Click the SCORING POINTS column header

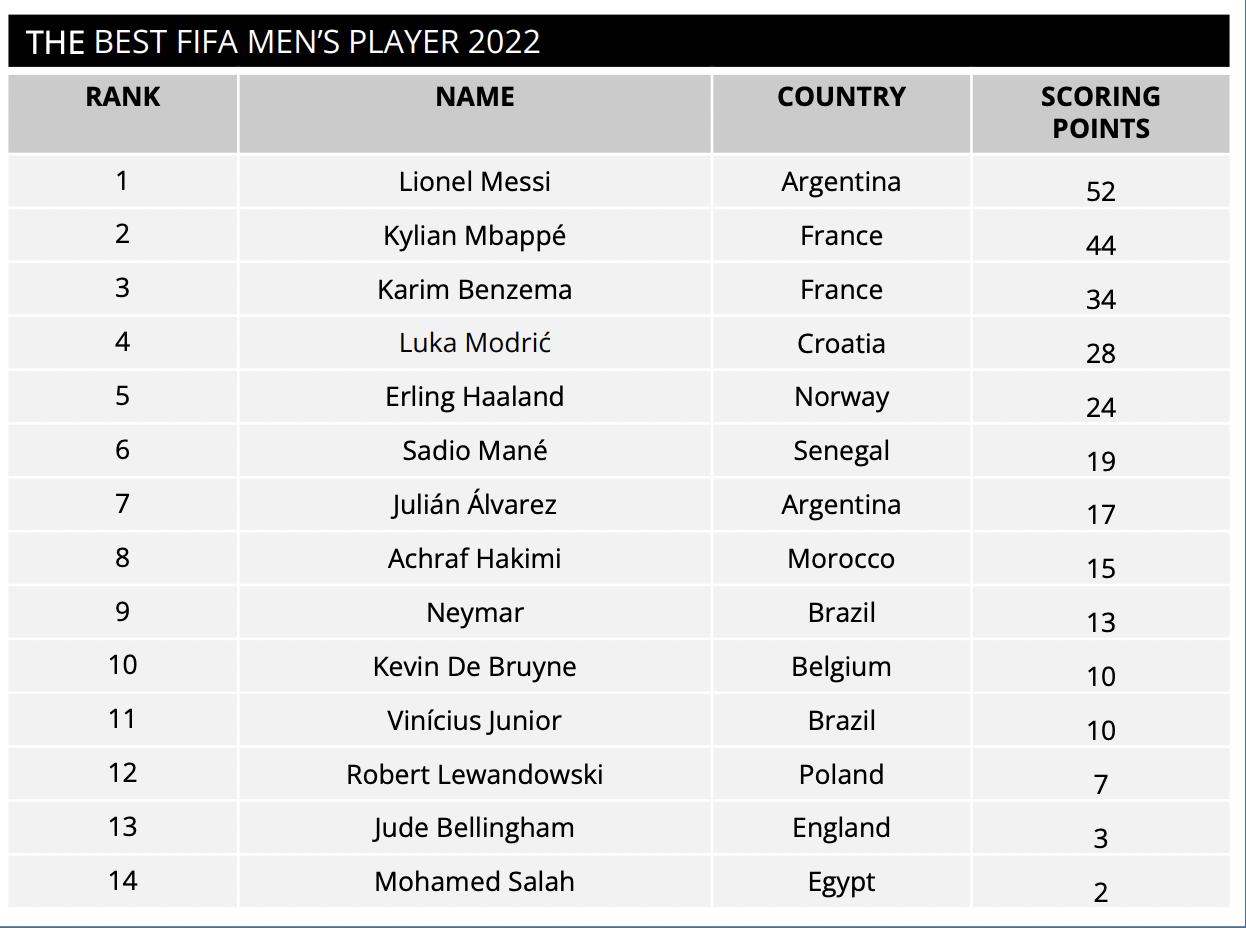[x=1100, y=112]
